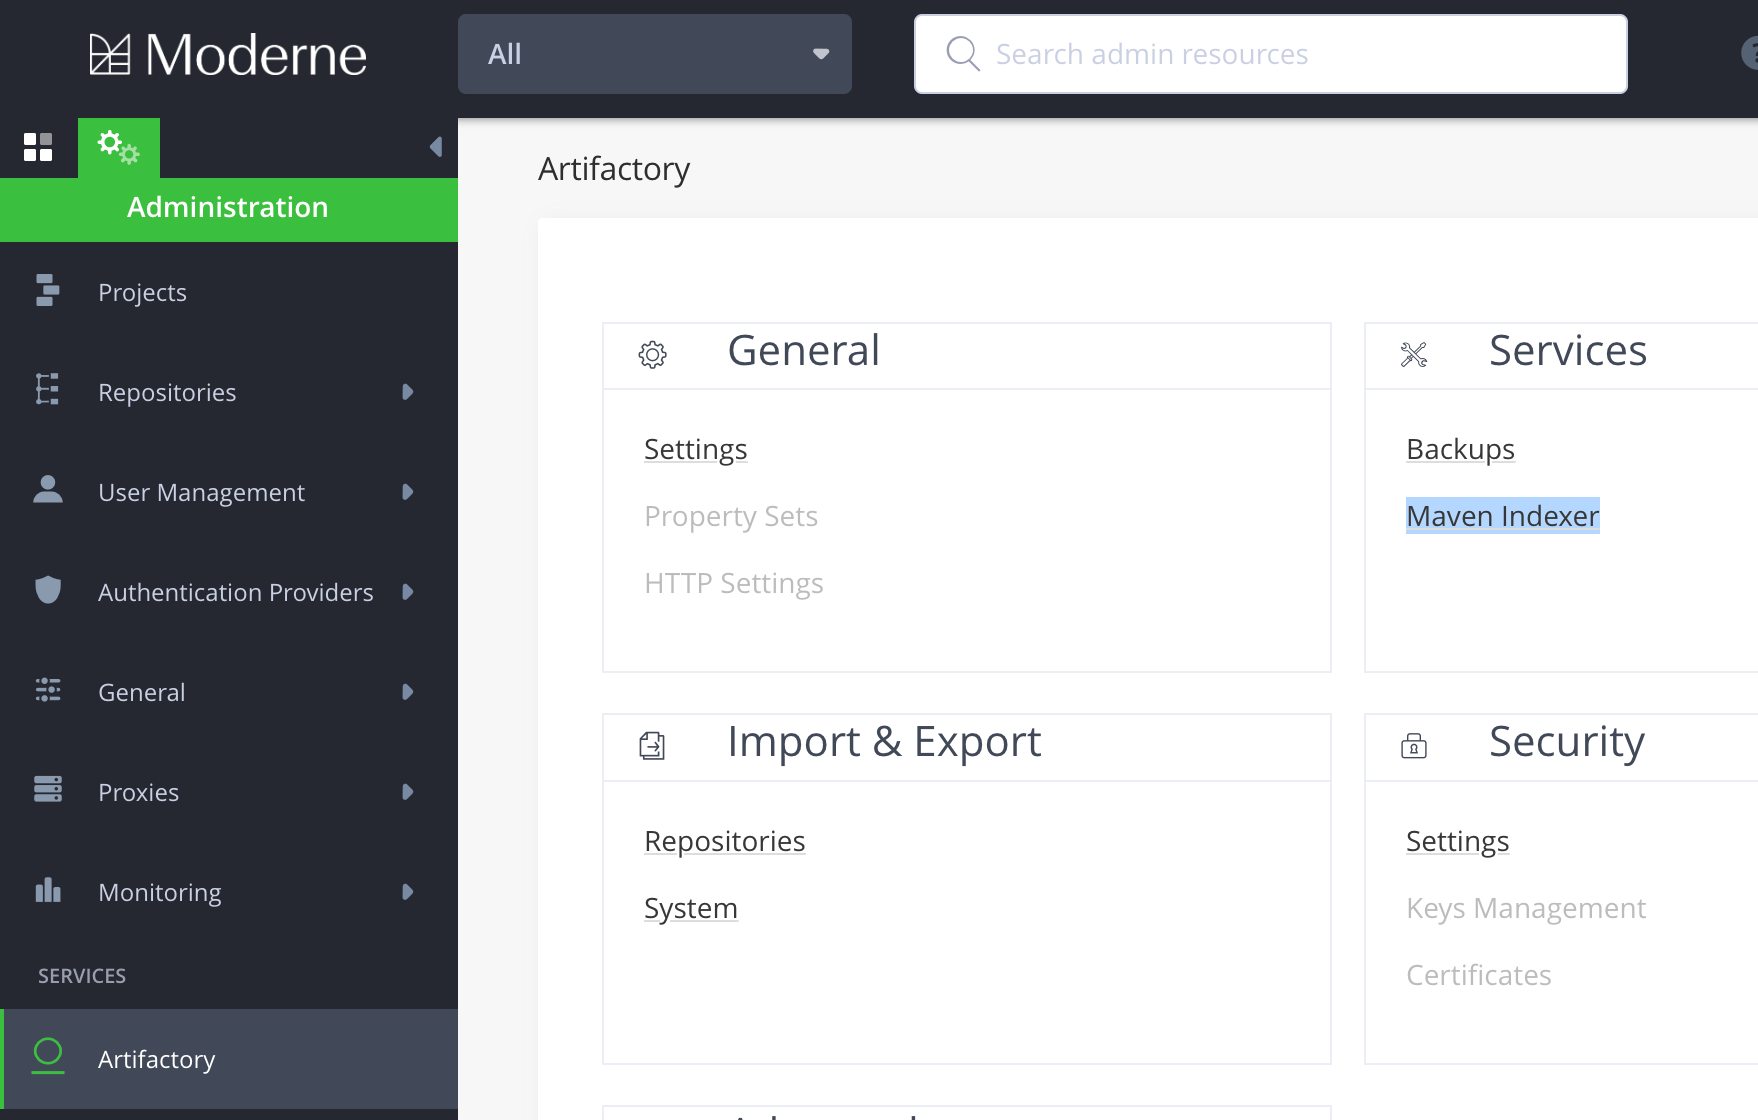Image resolution: width=1758 pixels, height=1120 pixels.
Task: Click the Monitoring bar chart icon
Action: [x=47, y=890]
